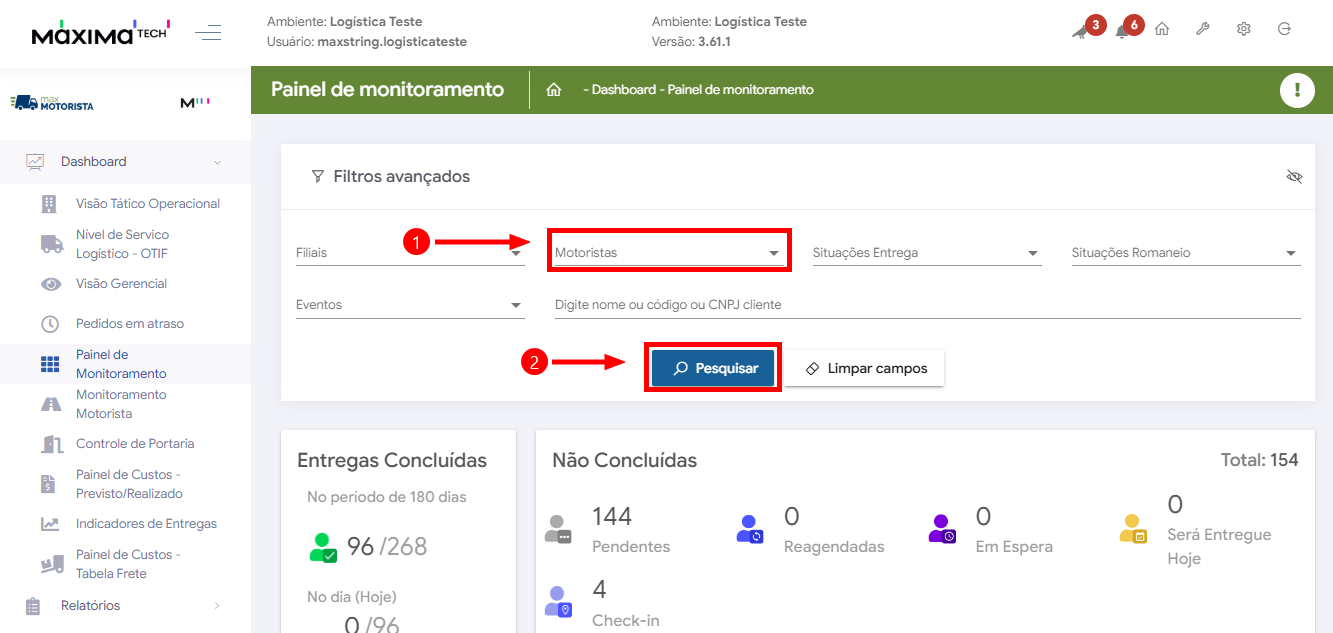
Task: Click the Limpar campos button
Action: (x=864, y=368)
